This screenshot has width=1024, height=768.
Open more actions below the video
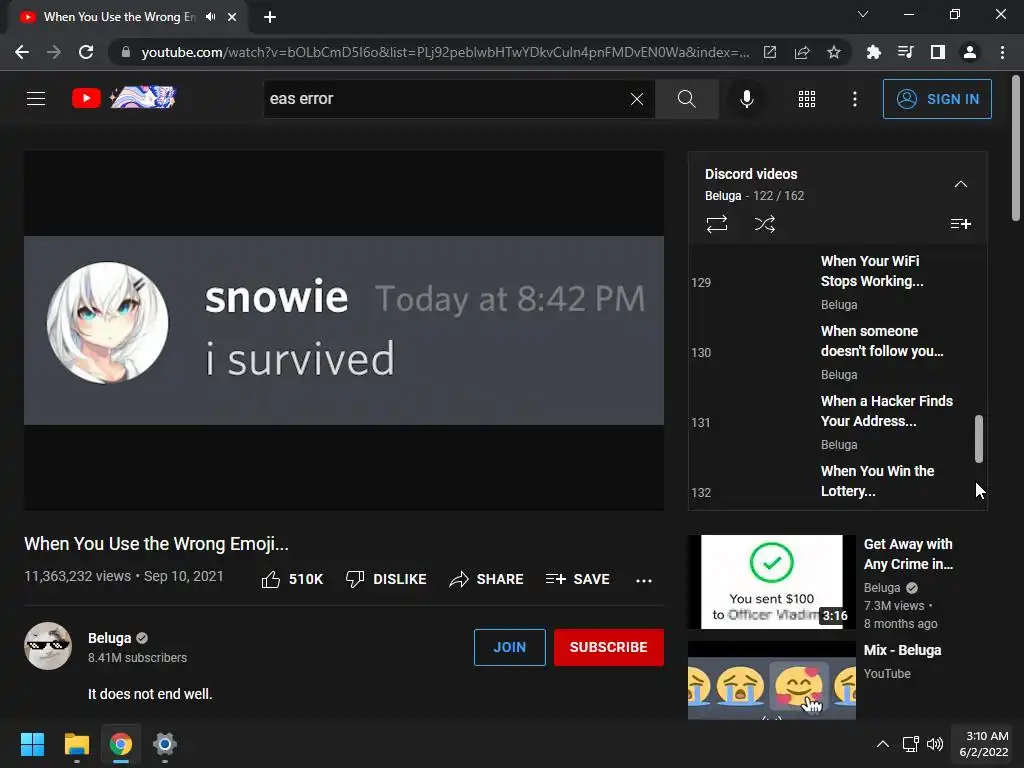pyautogui.click(x=643, y=580)
